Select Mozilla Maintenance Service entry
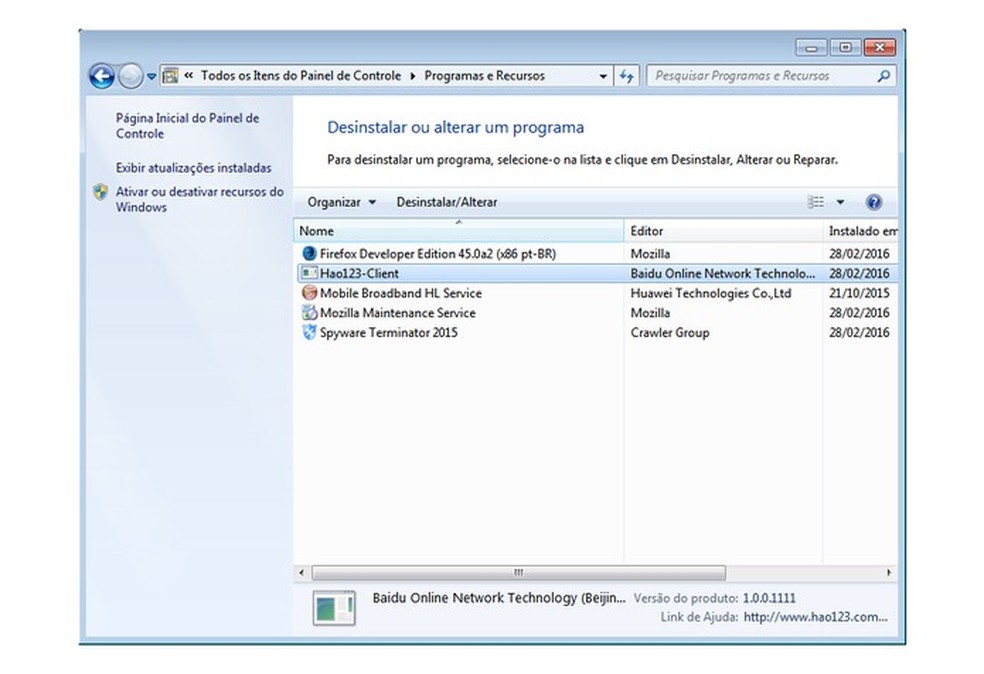The image size is (984, 674). [x=596, y=313]
